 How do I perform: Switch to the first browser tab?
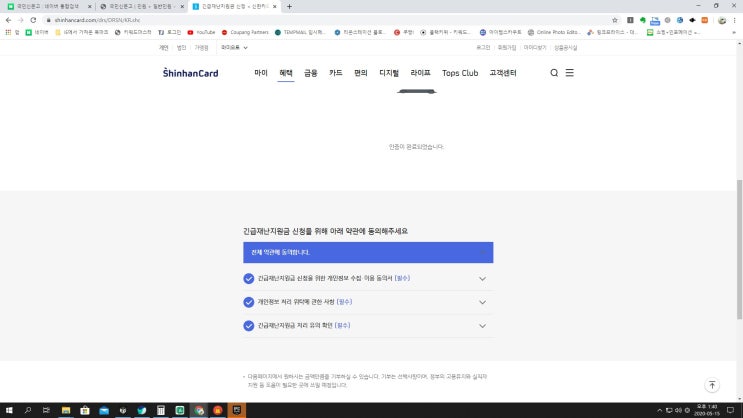47,7
